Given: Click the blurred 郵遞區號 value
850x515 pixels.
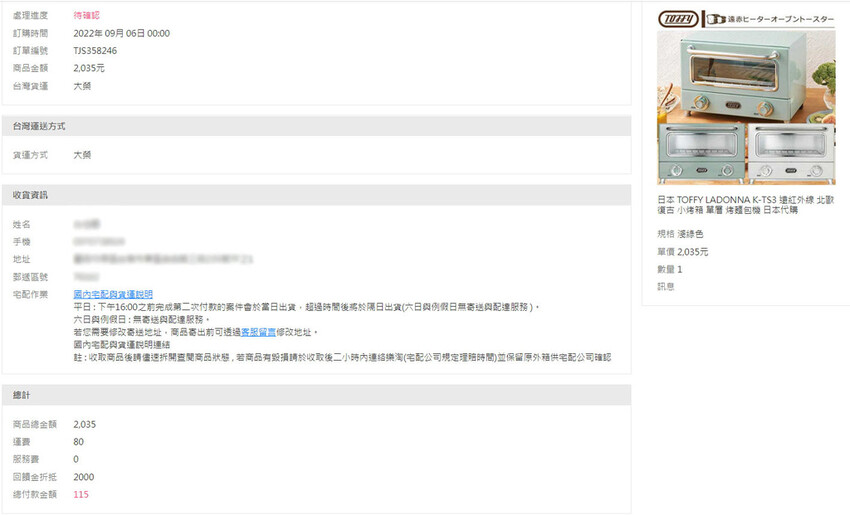Looking at the screenshot, I should [86, 276].
